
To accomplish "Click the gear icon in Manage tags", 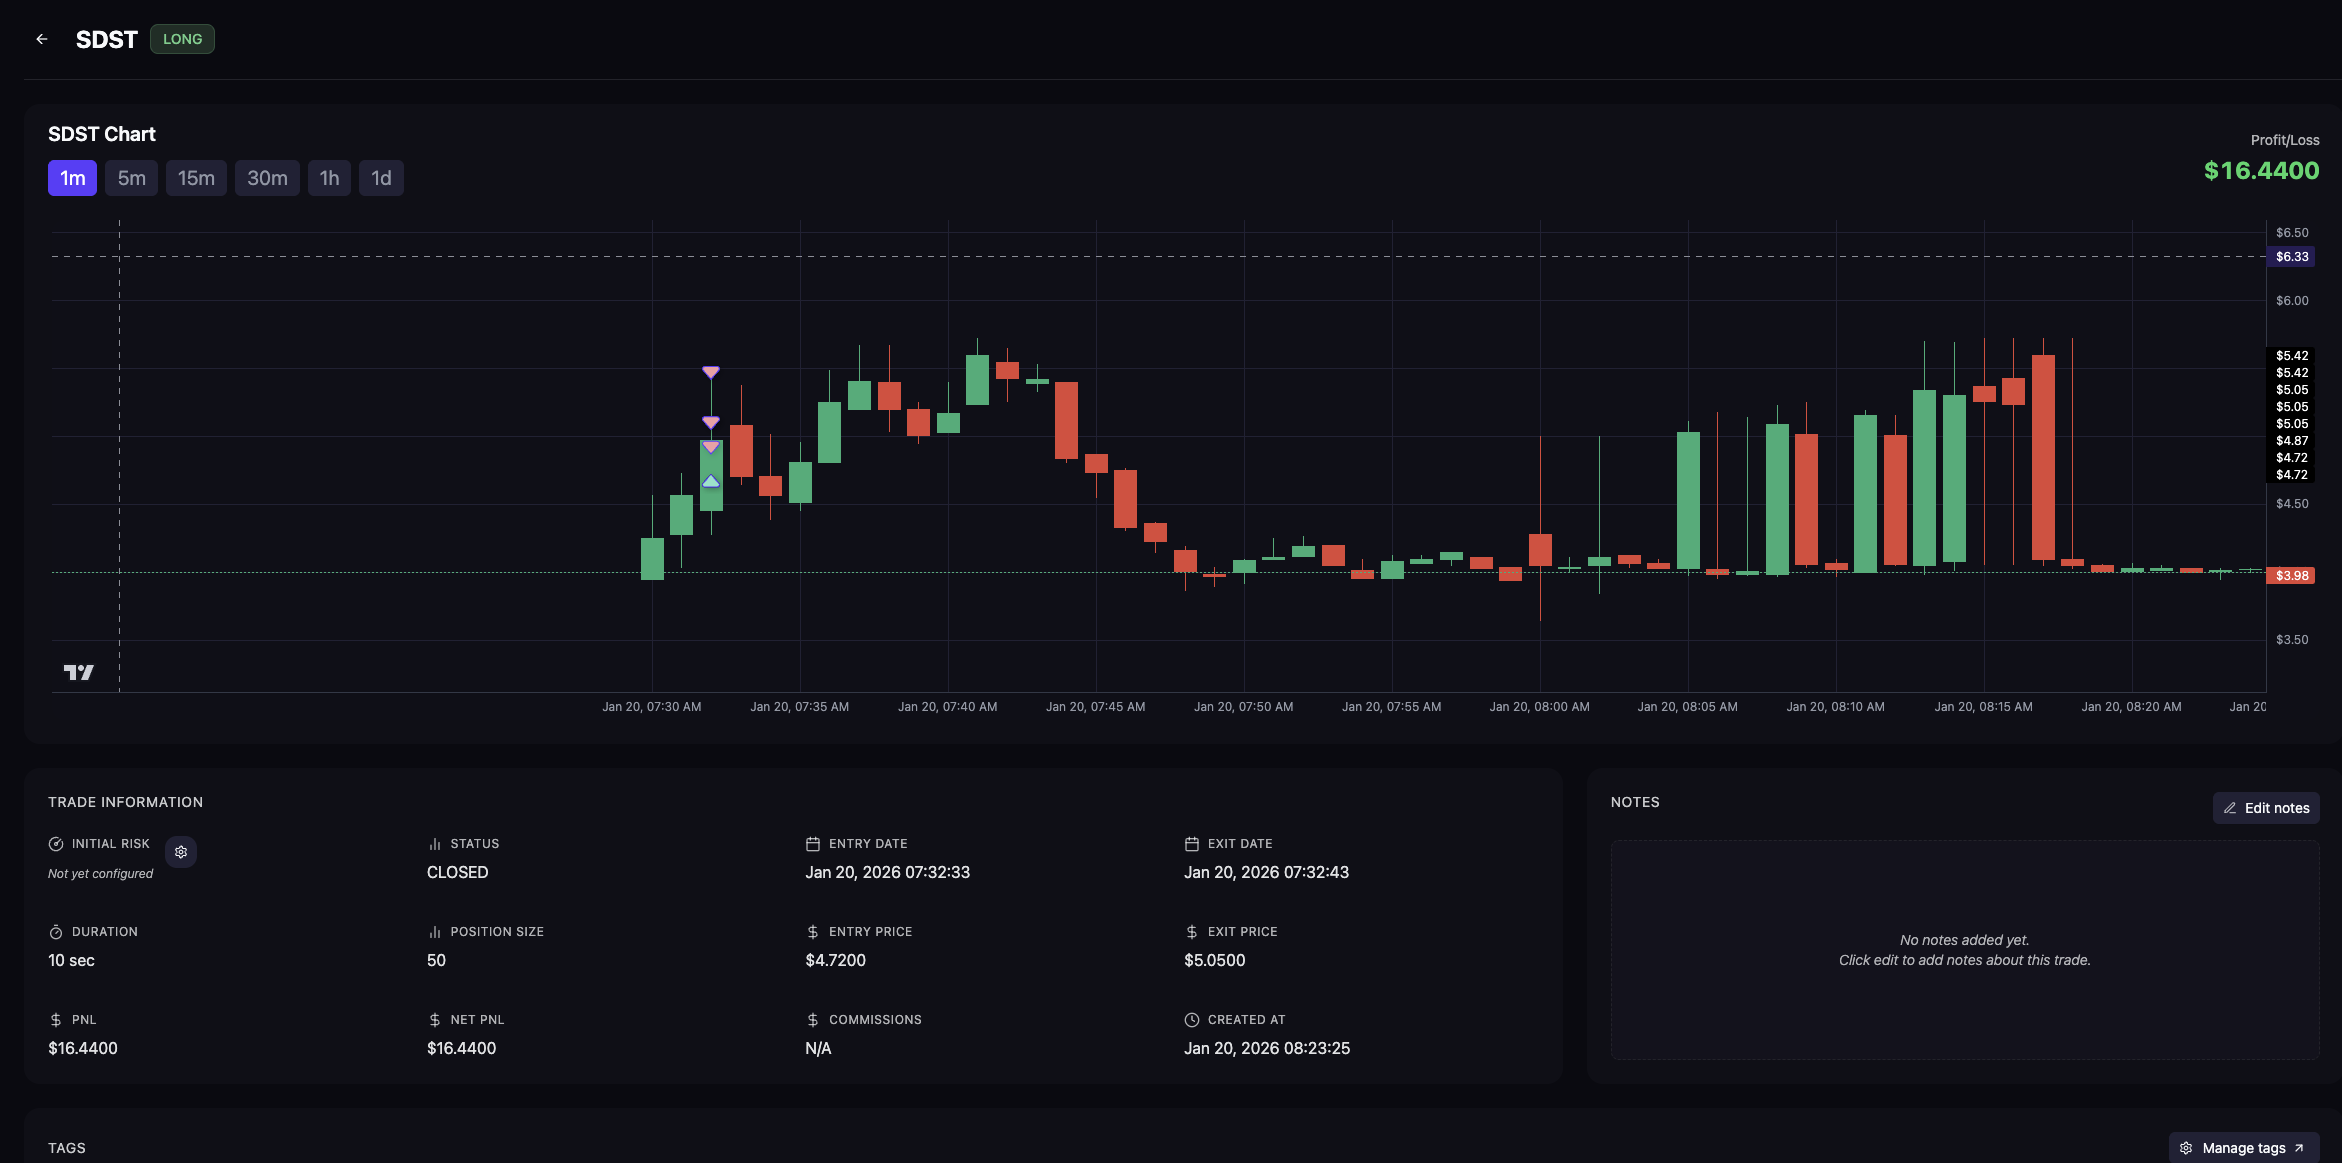I will point(2186,1148).
